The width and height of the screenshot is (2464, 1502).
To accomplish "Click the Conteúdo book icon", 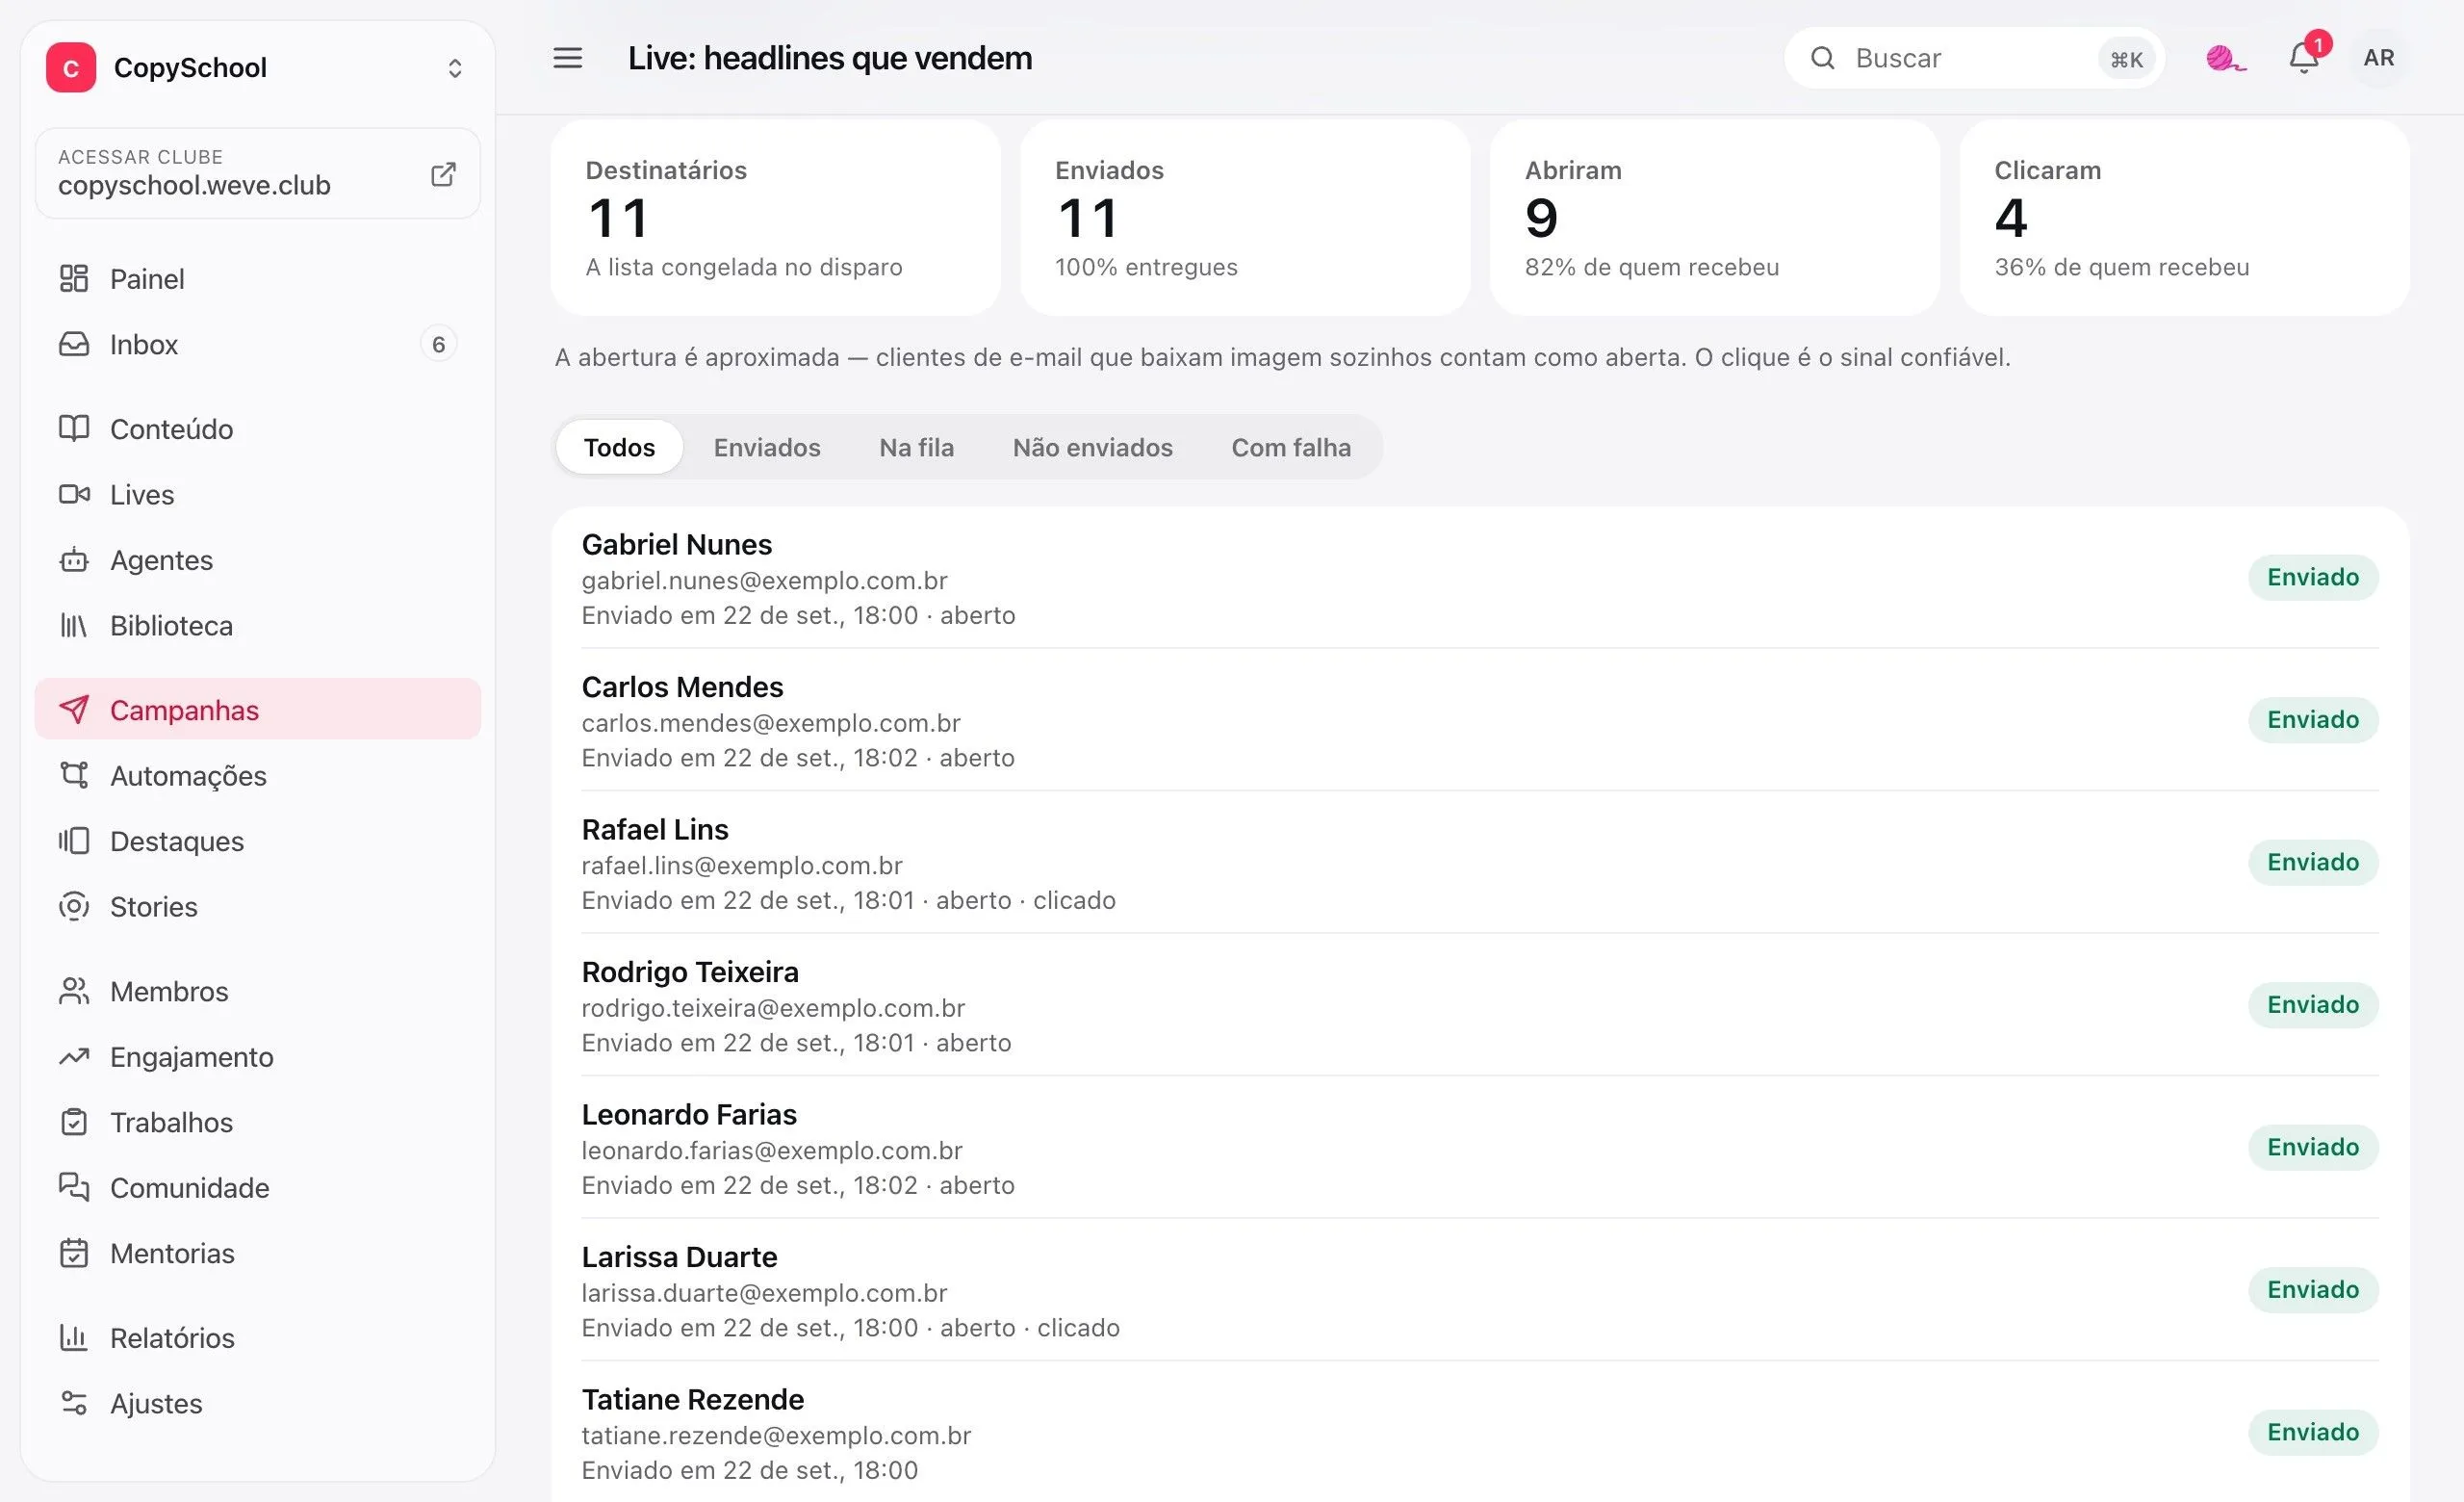I will tap(74, 428).
